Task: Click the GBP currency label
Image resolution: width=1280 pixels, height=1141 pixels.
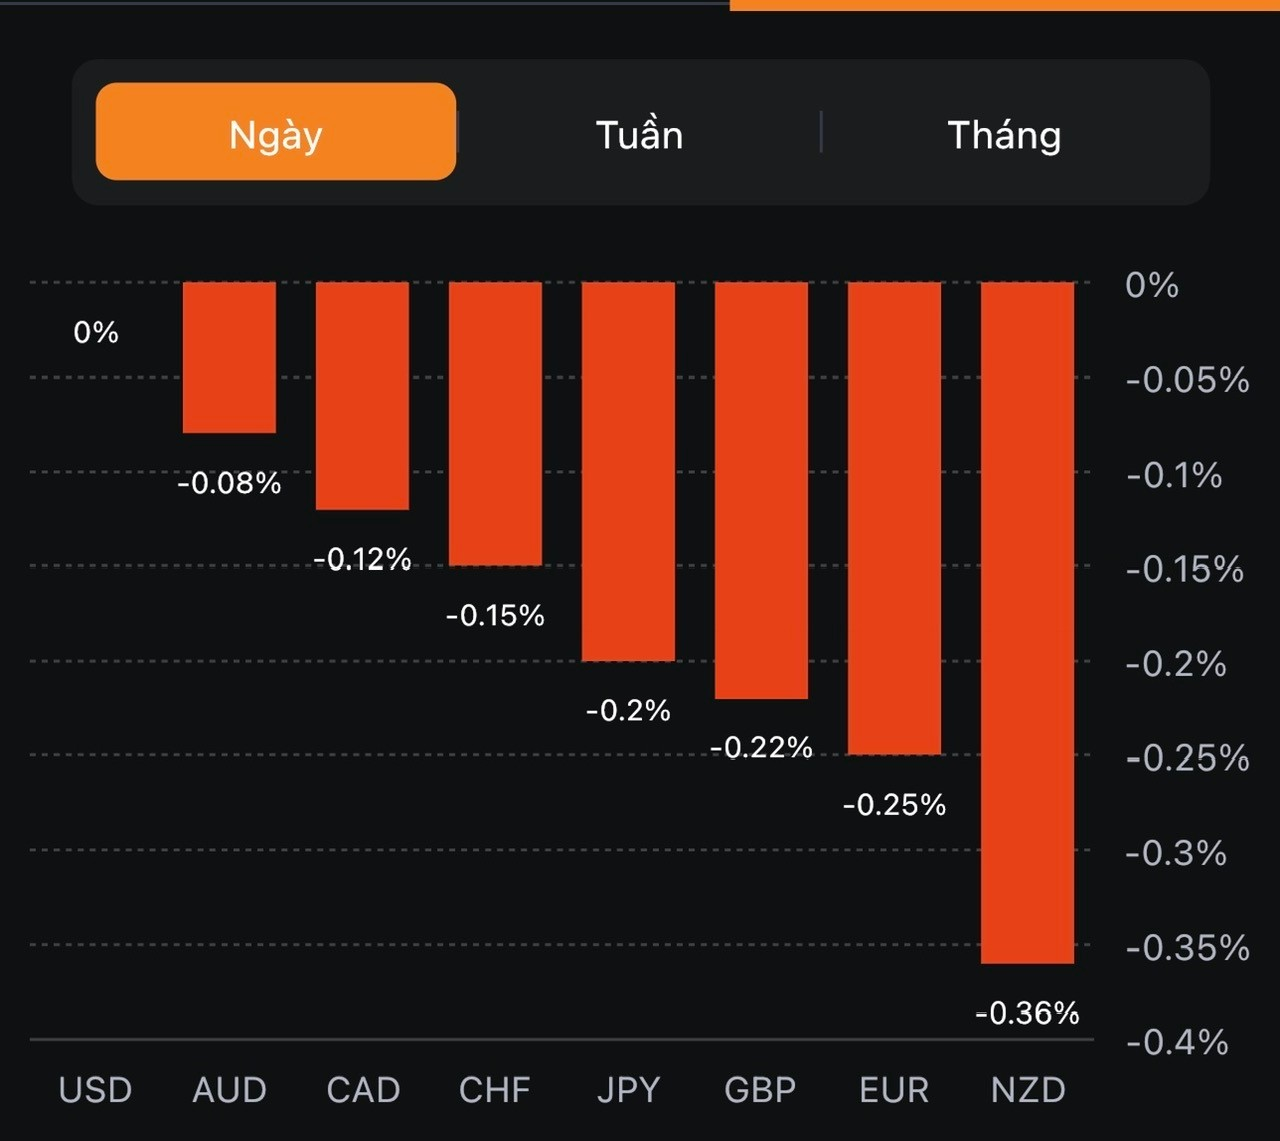Action: pyautogui.click(x=760, y=1089)
